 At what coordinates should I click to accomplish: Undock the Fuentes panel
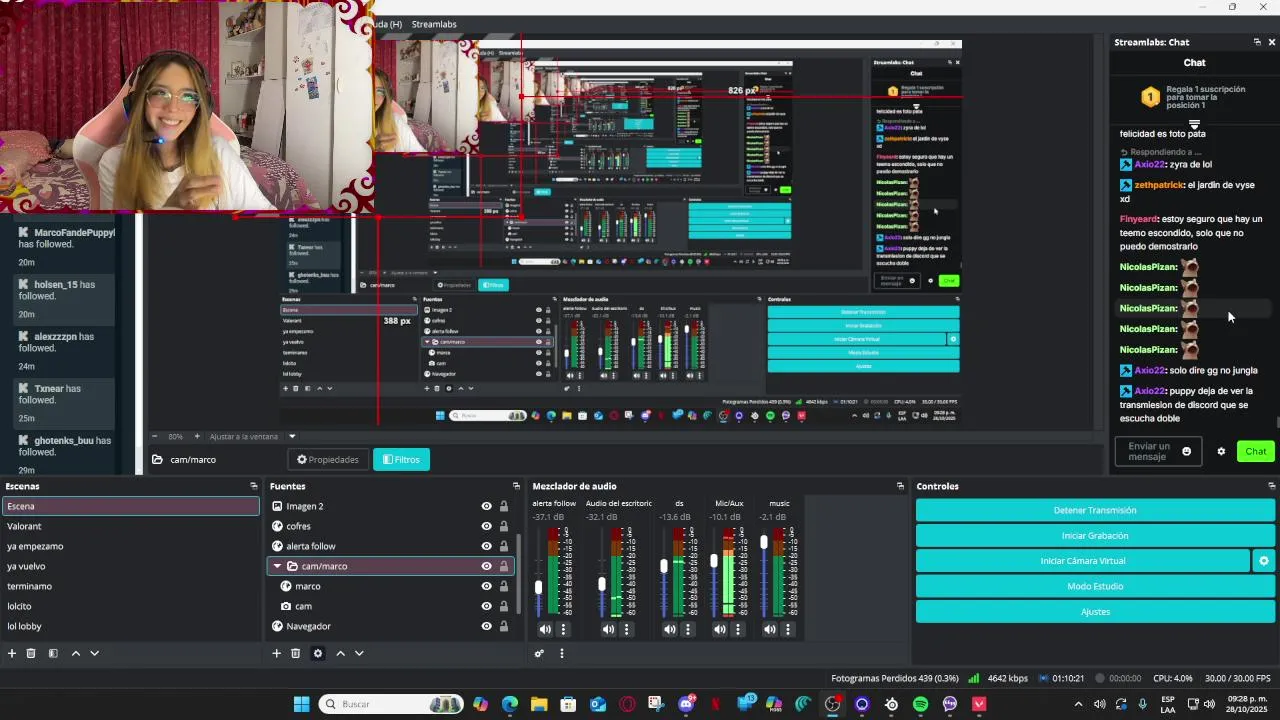516,486
